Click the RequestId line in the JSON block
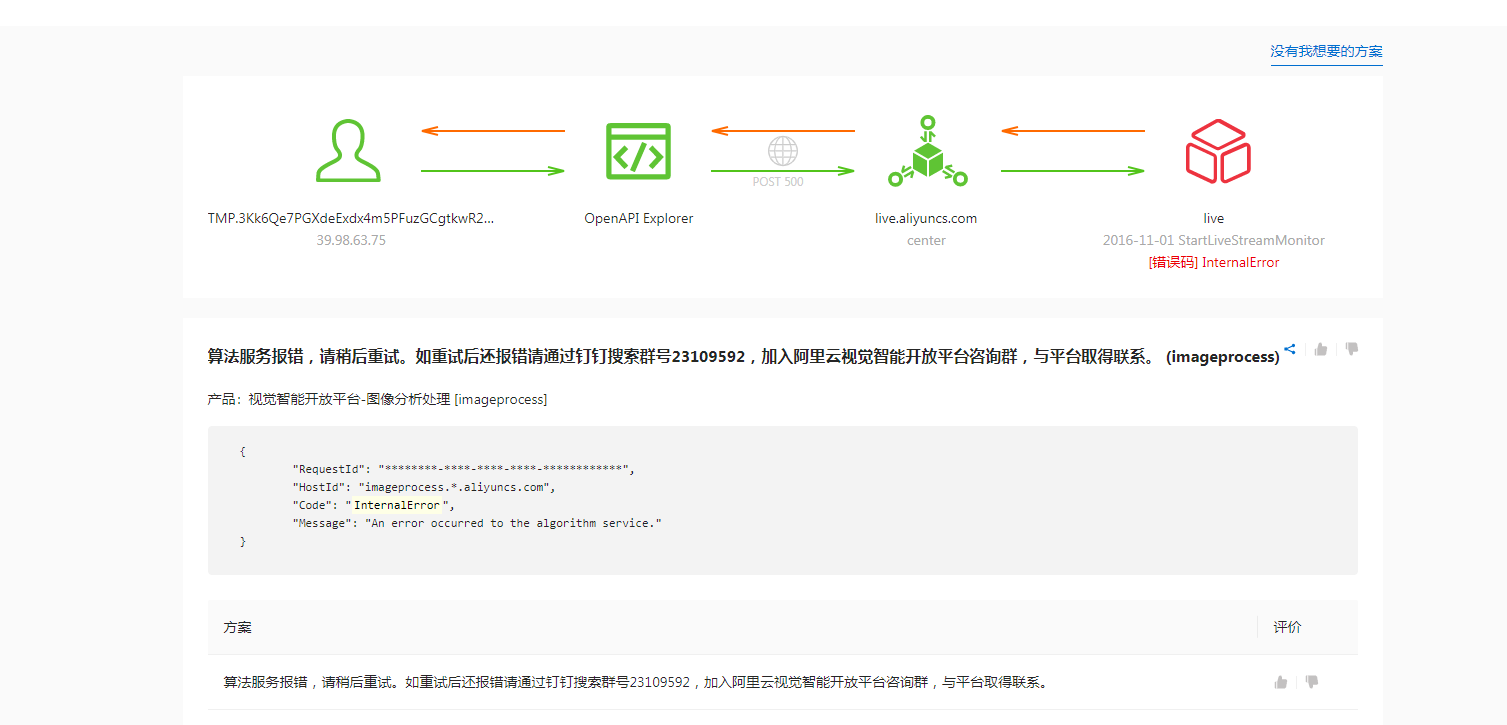Viewport: 1507px width, 725px height. click(463, 469)
